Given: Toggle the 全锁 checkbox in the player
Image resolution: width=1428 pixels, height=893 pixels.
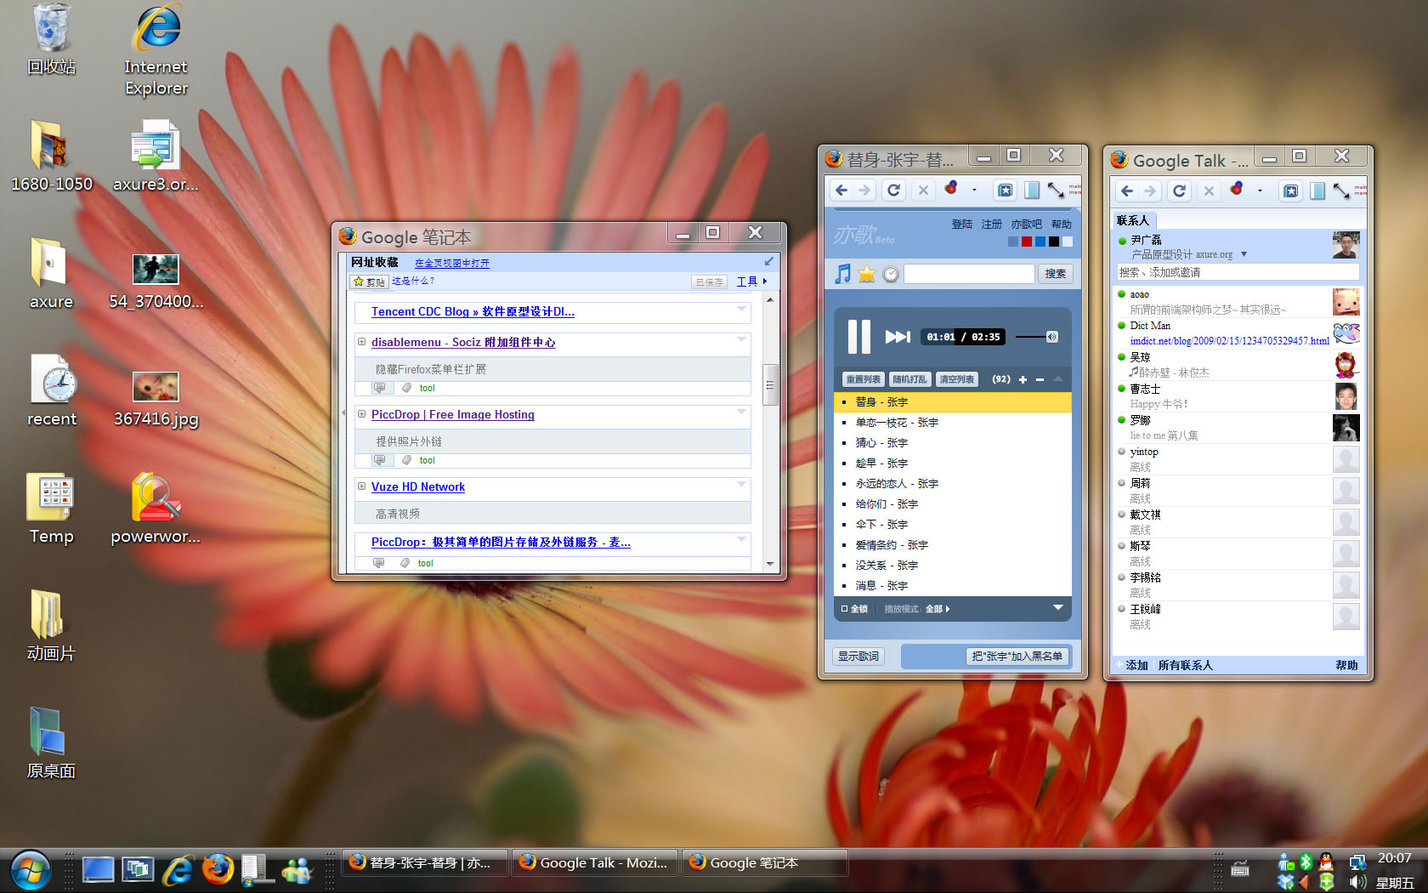Looking at the screenshot, I should [844, 608].
